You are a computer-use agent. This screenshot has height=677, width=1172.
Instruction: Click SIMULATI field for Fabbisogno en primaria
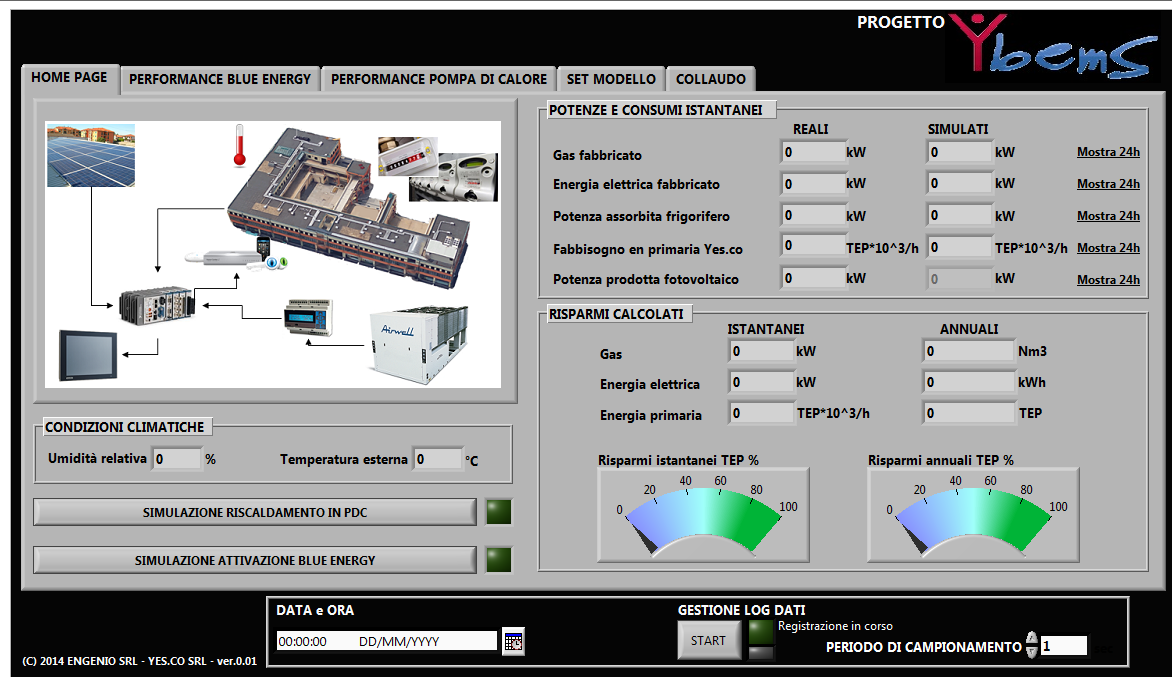[x=960, y=247]
